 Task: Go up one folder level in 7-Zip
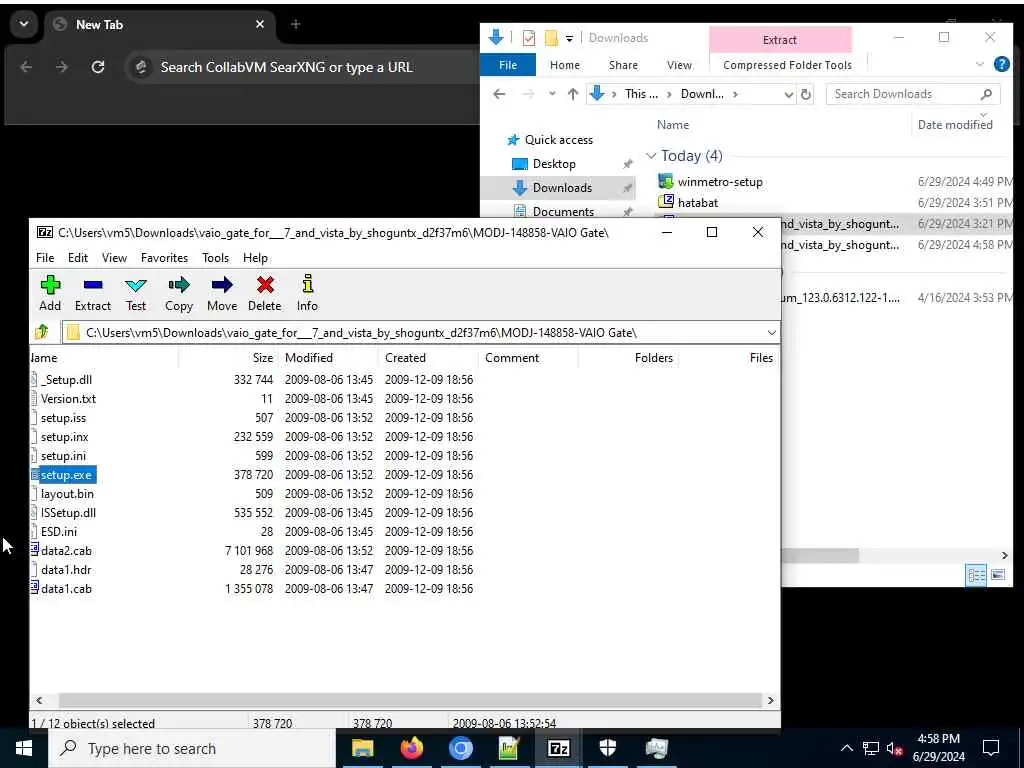[x=42, y=332]
